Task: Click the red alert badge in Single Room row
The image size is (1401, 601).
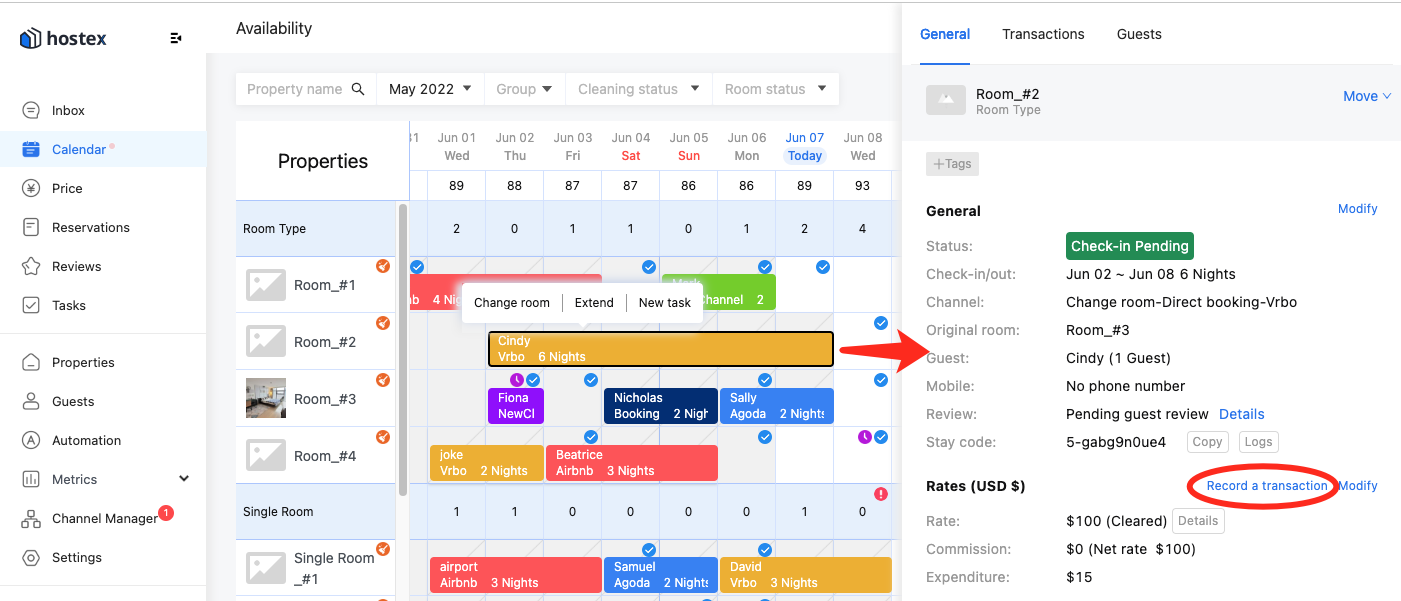Action: (881, 494)
